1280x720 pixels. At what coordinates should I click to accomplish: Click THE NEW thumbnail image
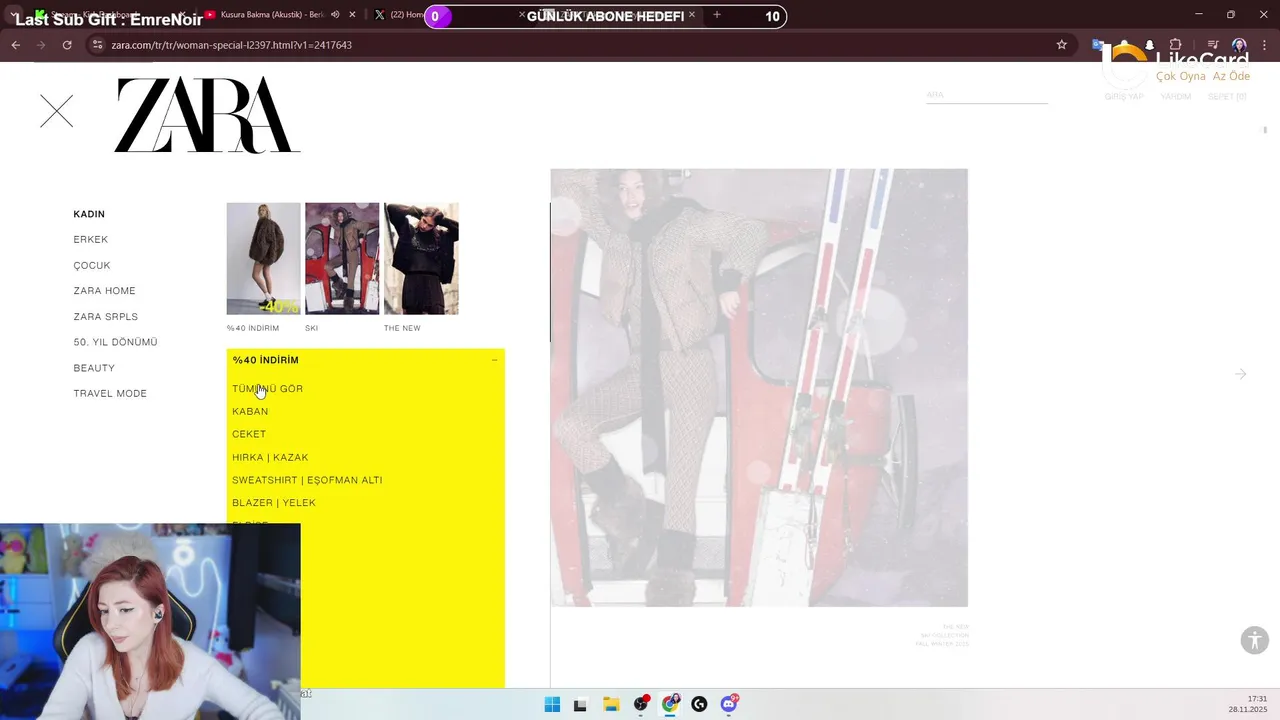(x=421, y=259)
